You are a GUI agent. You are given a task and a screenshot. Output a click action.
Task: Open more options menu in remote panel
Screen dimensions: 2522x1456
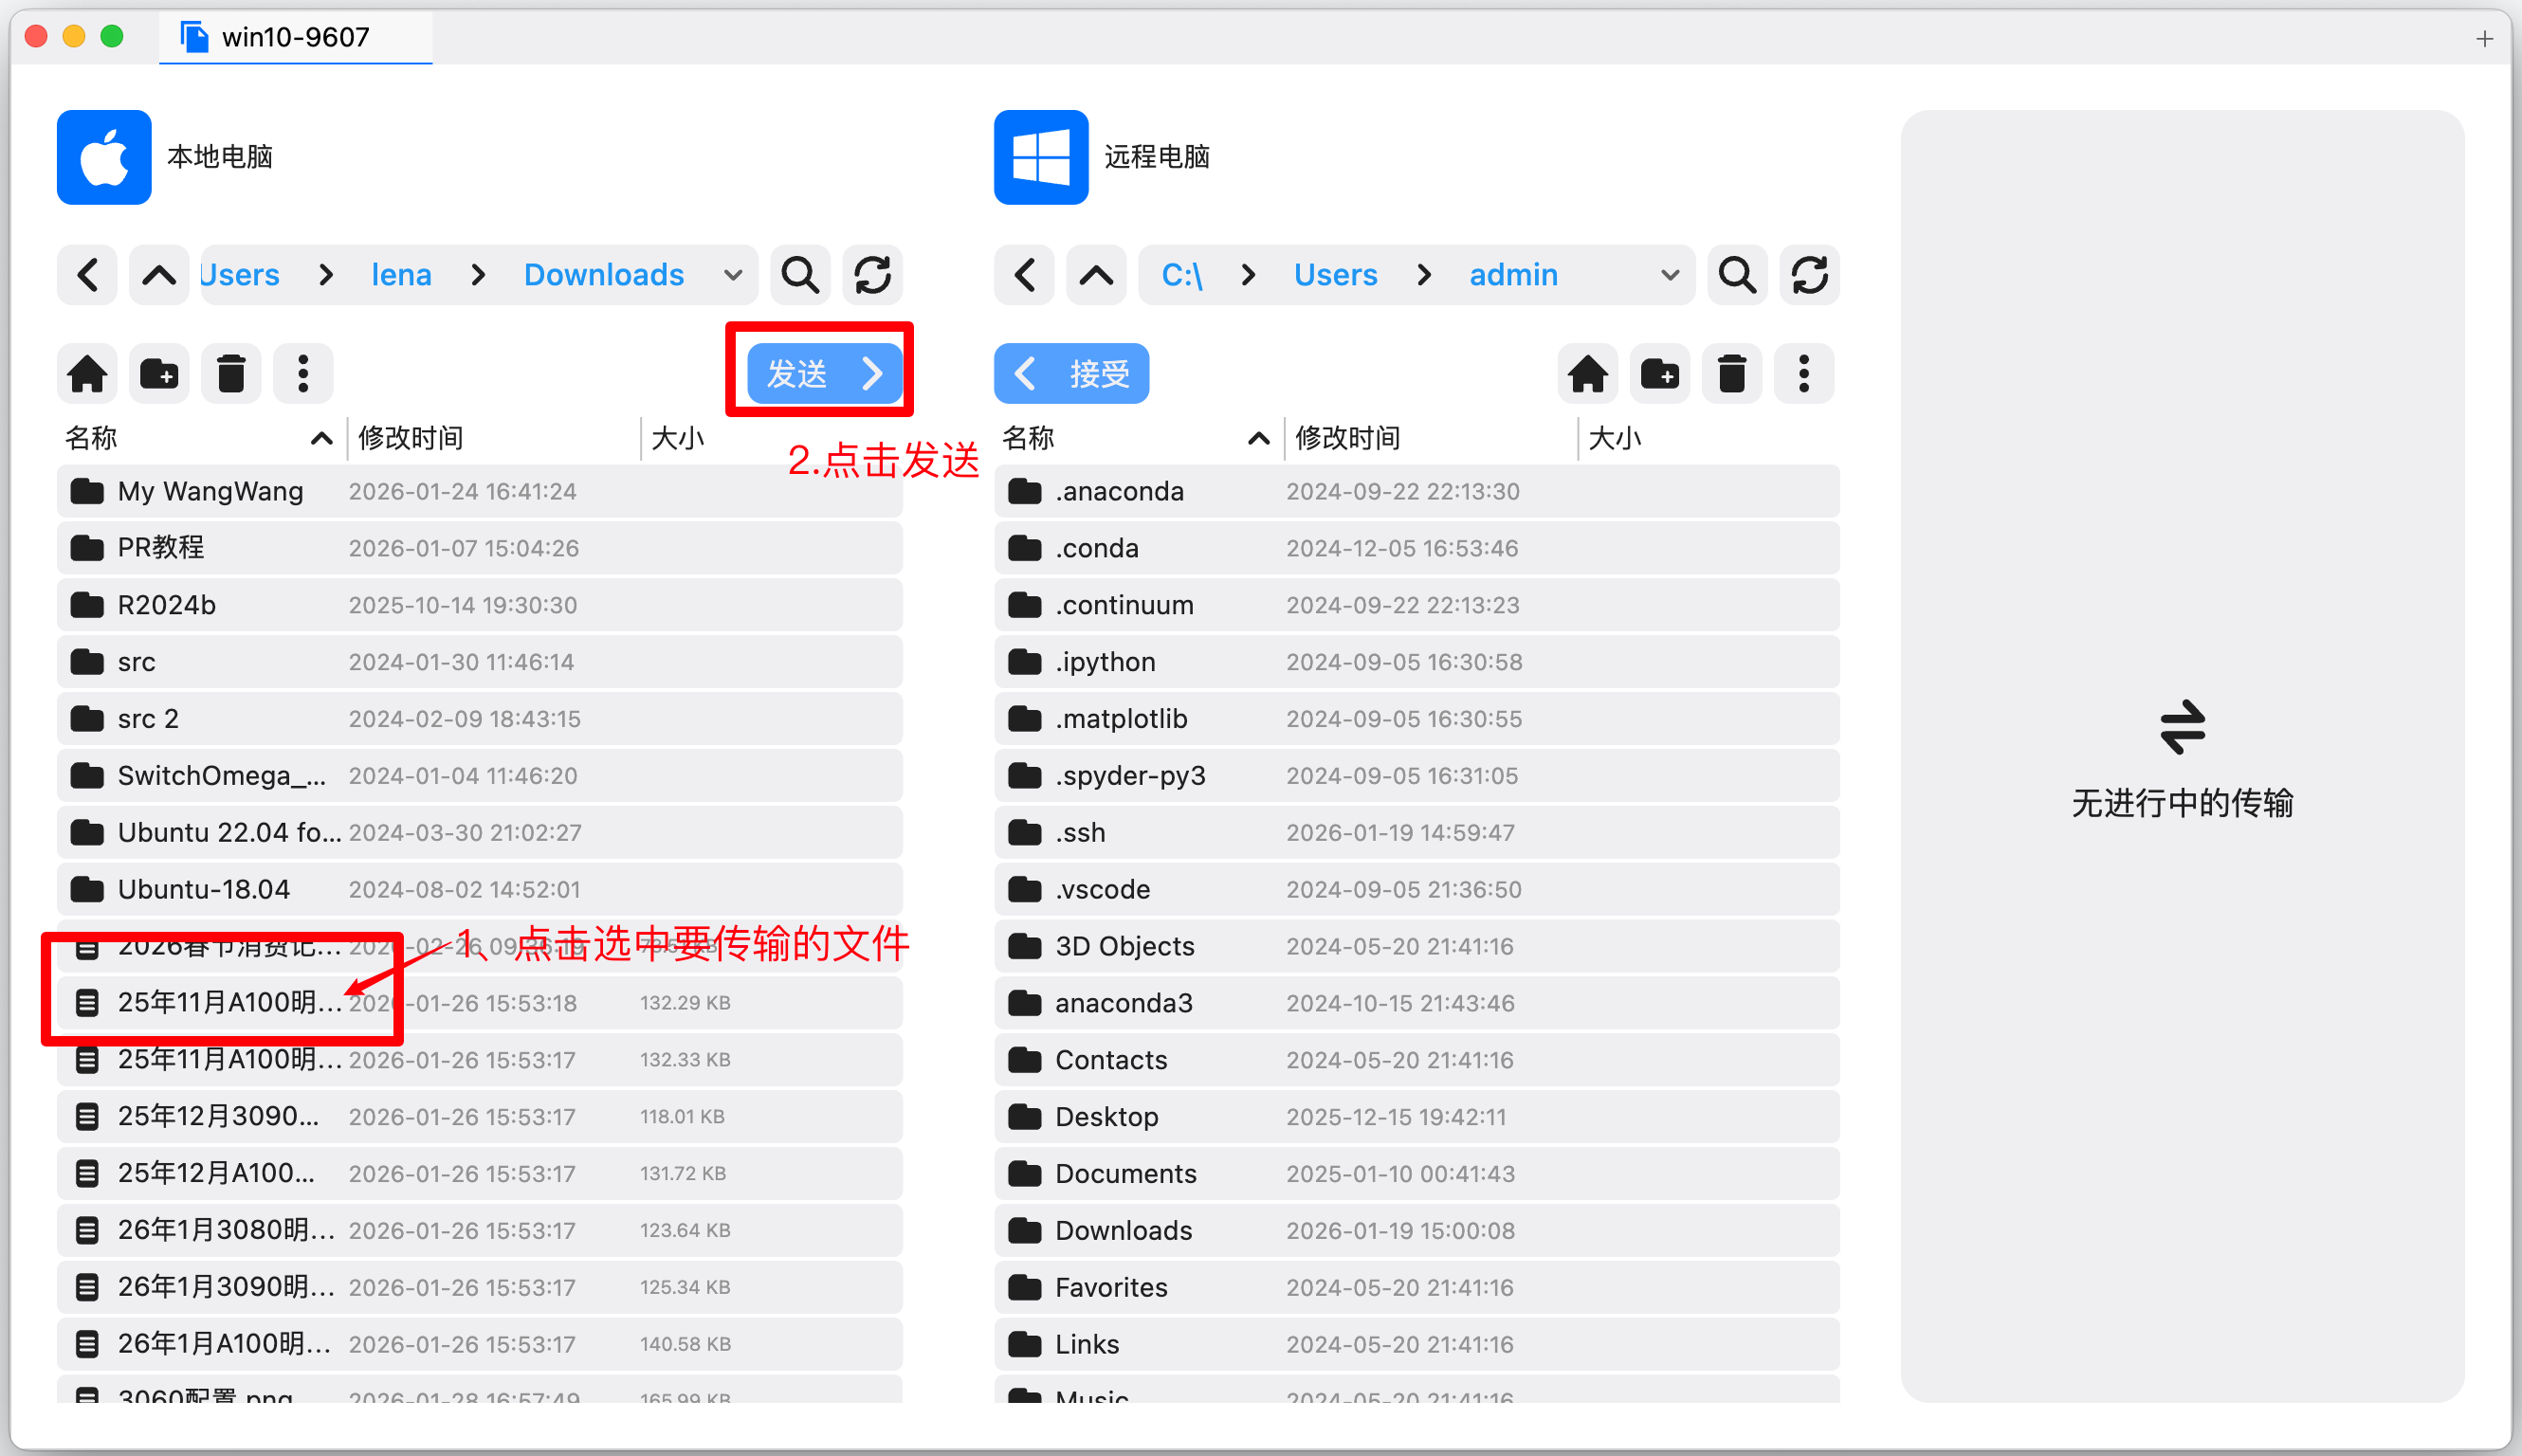point(1803,373)
